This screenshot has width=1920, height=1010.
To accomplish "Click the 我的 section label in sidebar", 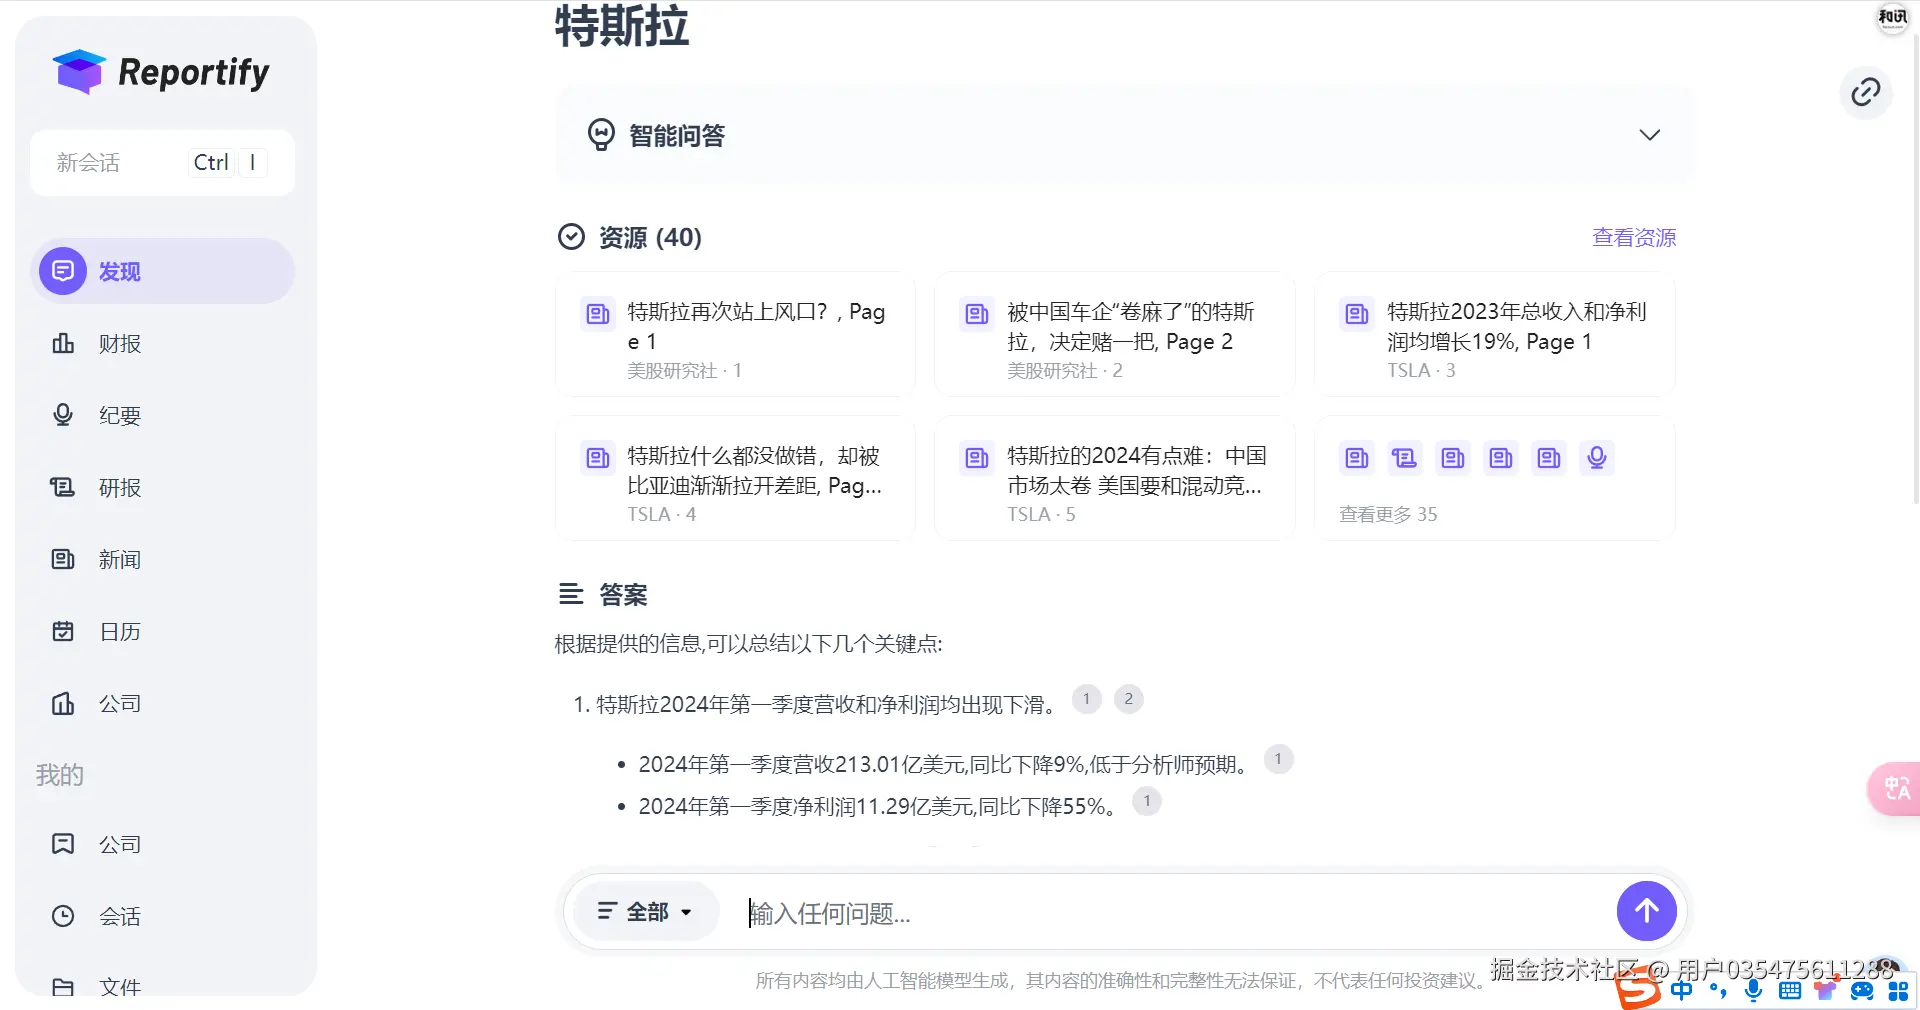I will 60,775.
